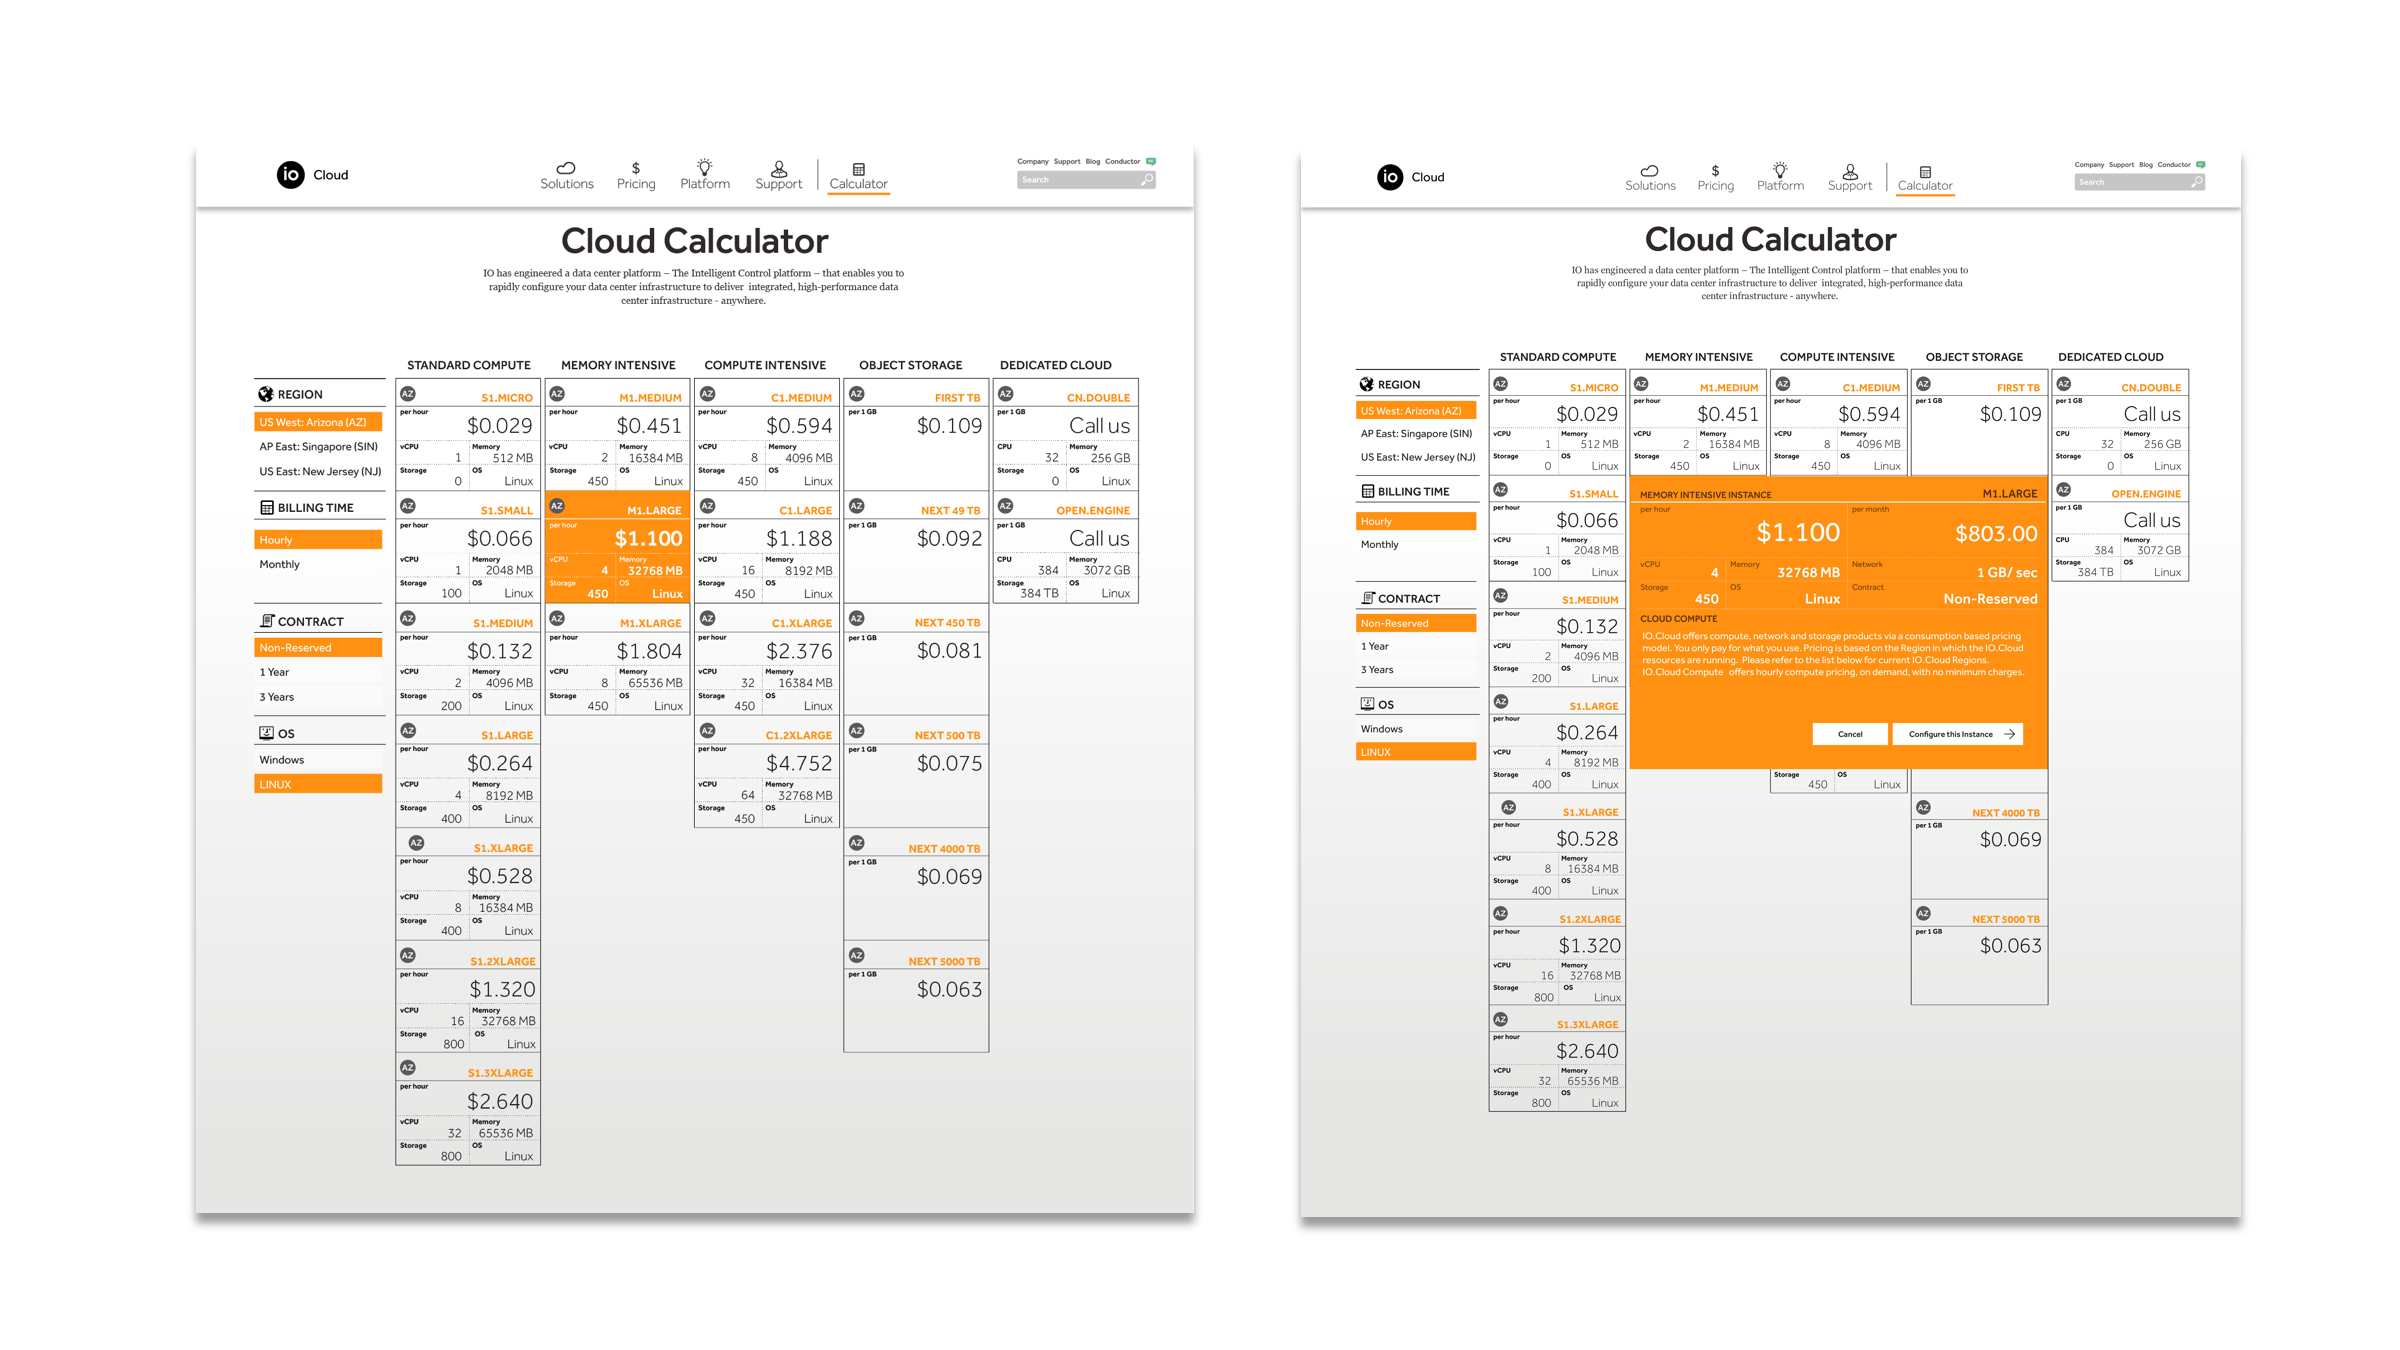Open Solutions cloud icon in left mockup

pyautogui.click(x=566, y=168)
